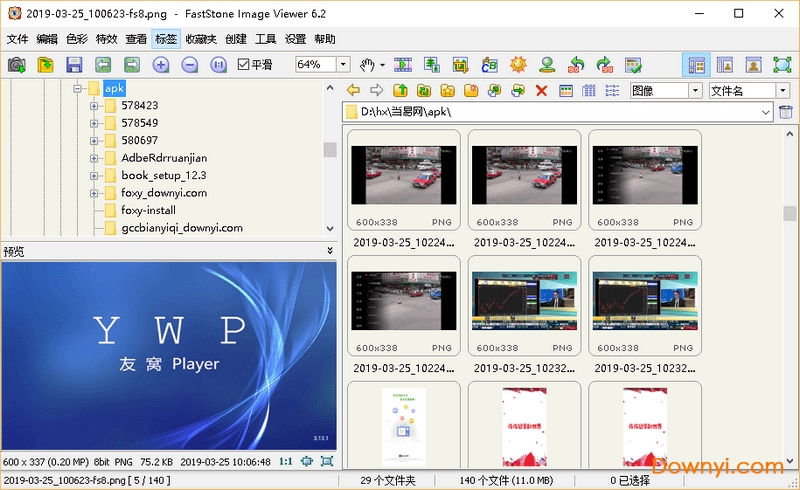
Task: Select the foxy-install folder in tree
Action: (x=149, y=210)
